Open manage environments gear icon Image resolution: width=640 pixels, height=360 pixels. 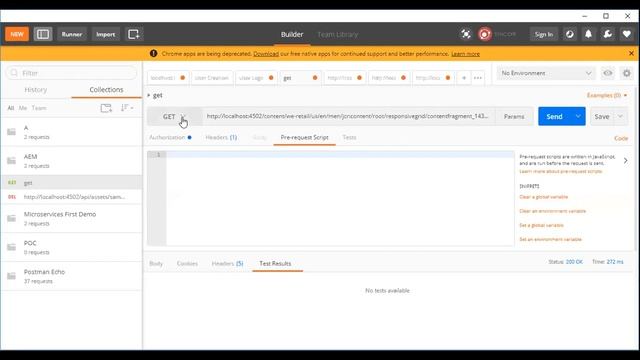[x=627, y=73]
